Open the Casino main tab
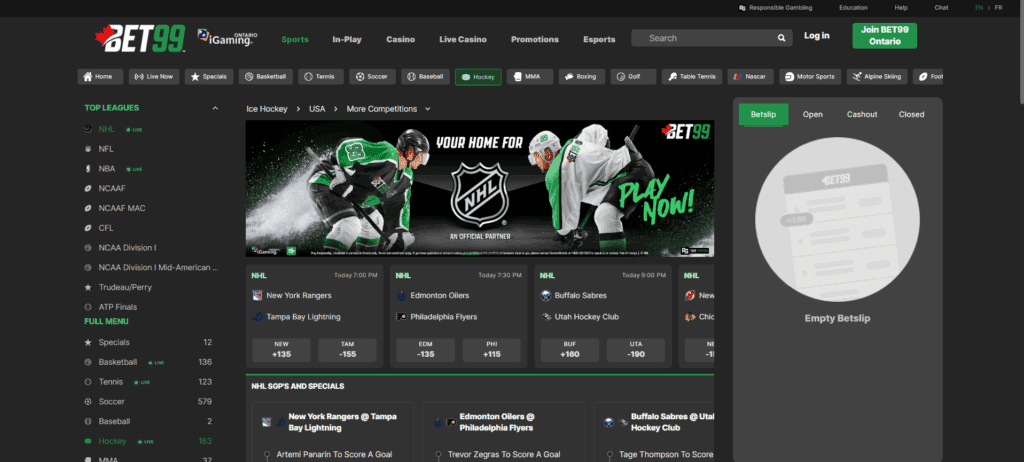This screenshot has width=1024, height=462. [x=400, y=39]
